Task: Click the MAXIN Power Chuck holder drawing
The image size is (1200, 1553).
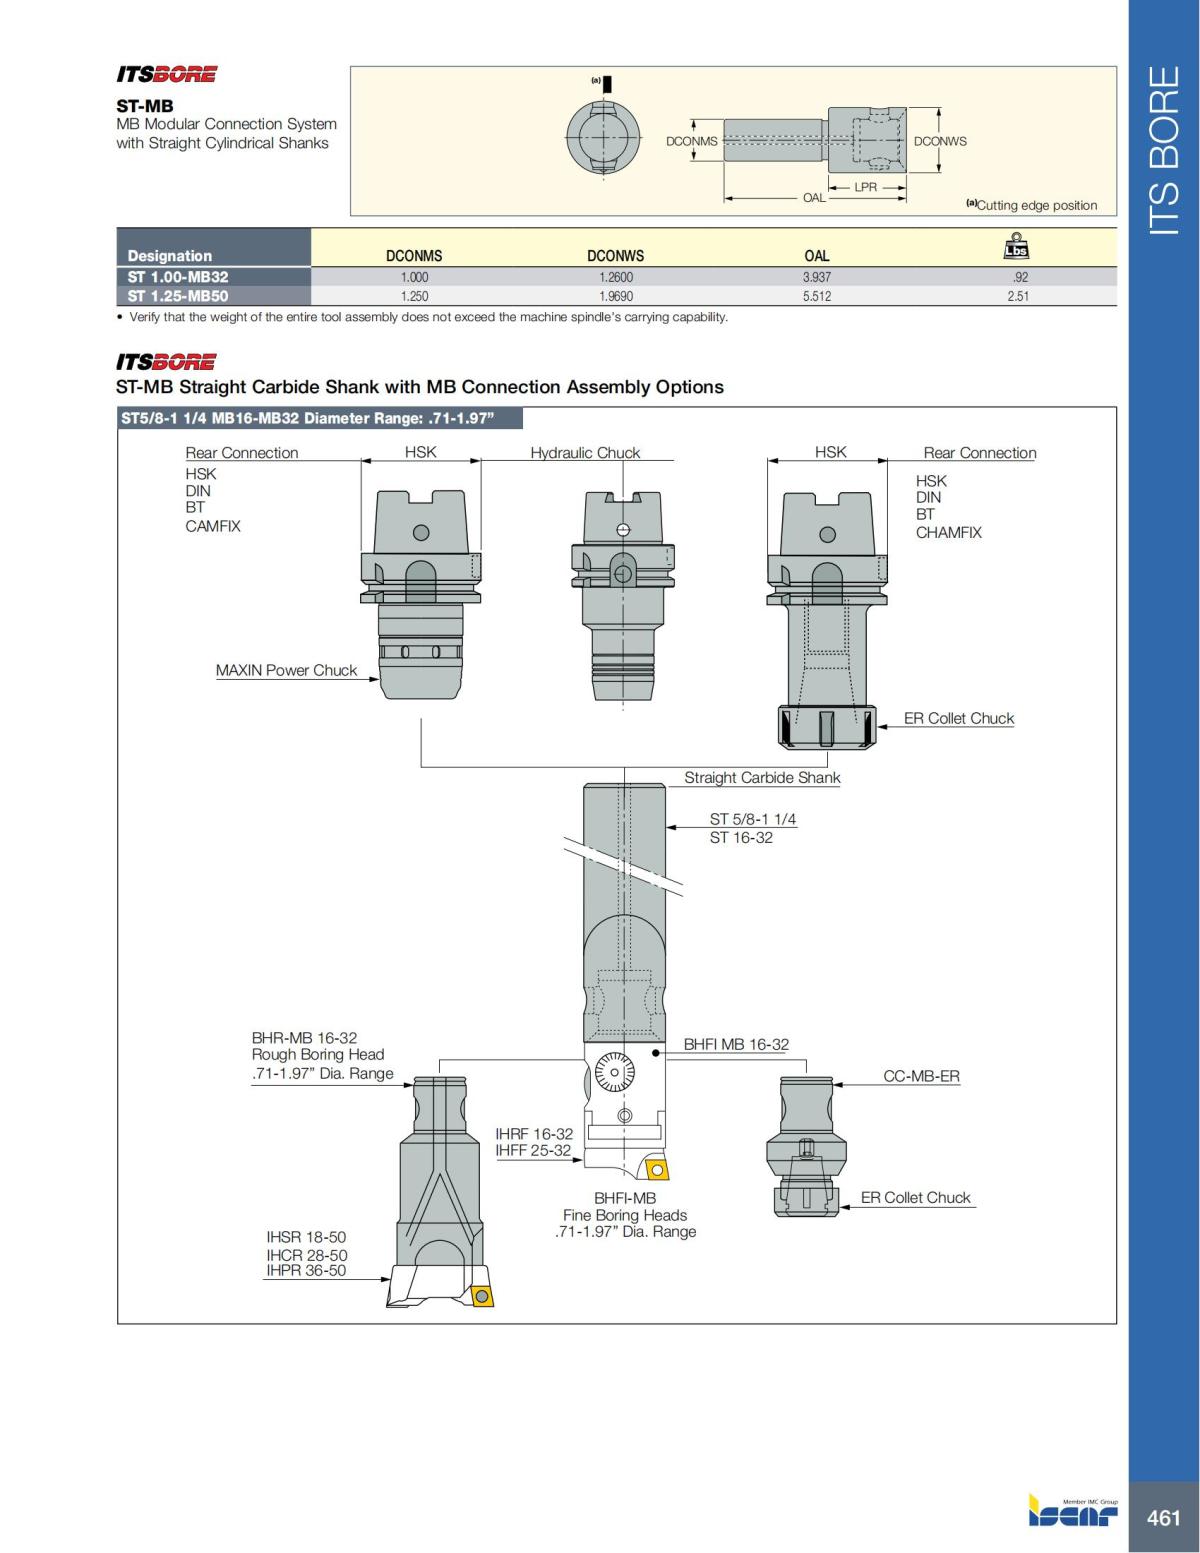Action: 421,593
